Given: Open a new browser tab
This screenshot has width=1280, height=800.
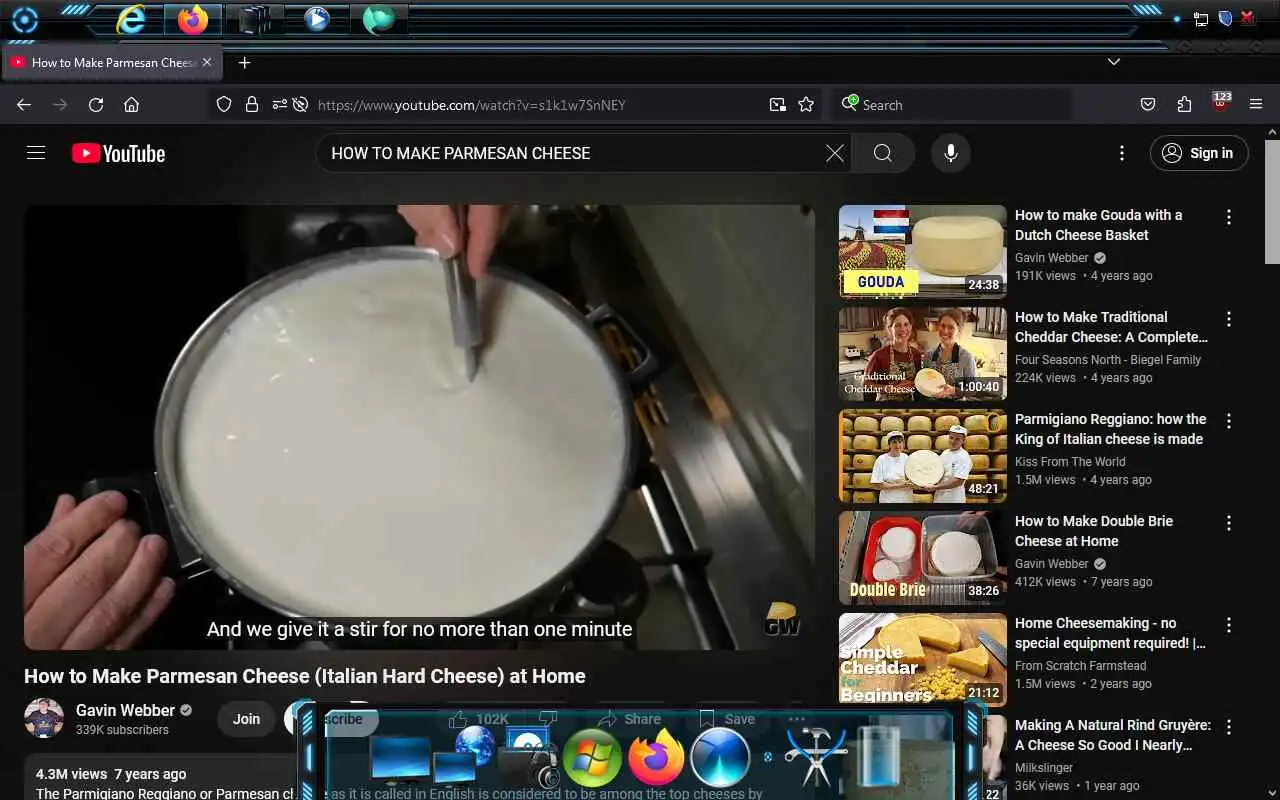Looking at the screenshot, I should 244,62.
